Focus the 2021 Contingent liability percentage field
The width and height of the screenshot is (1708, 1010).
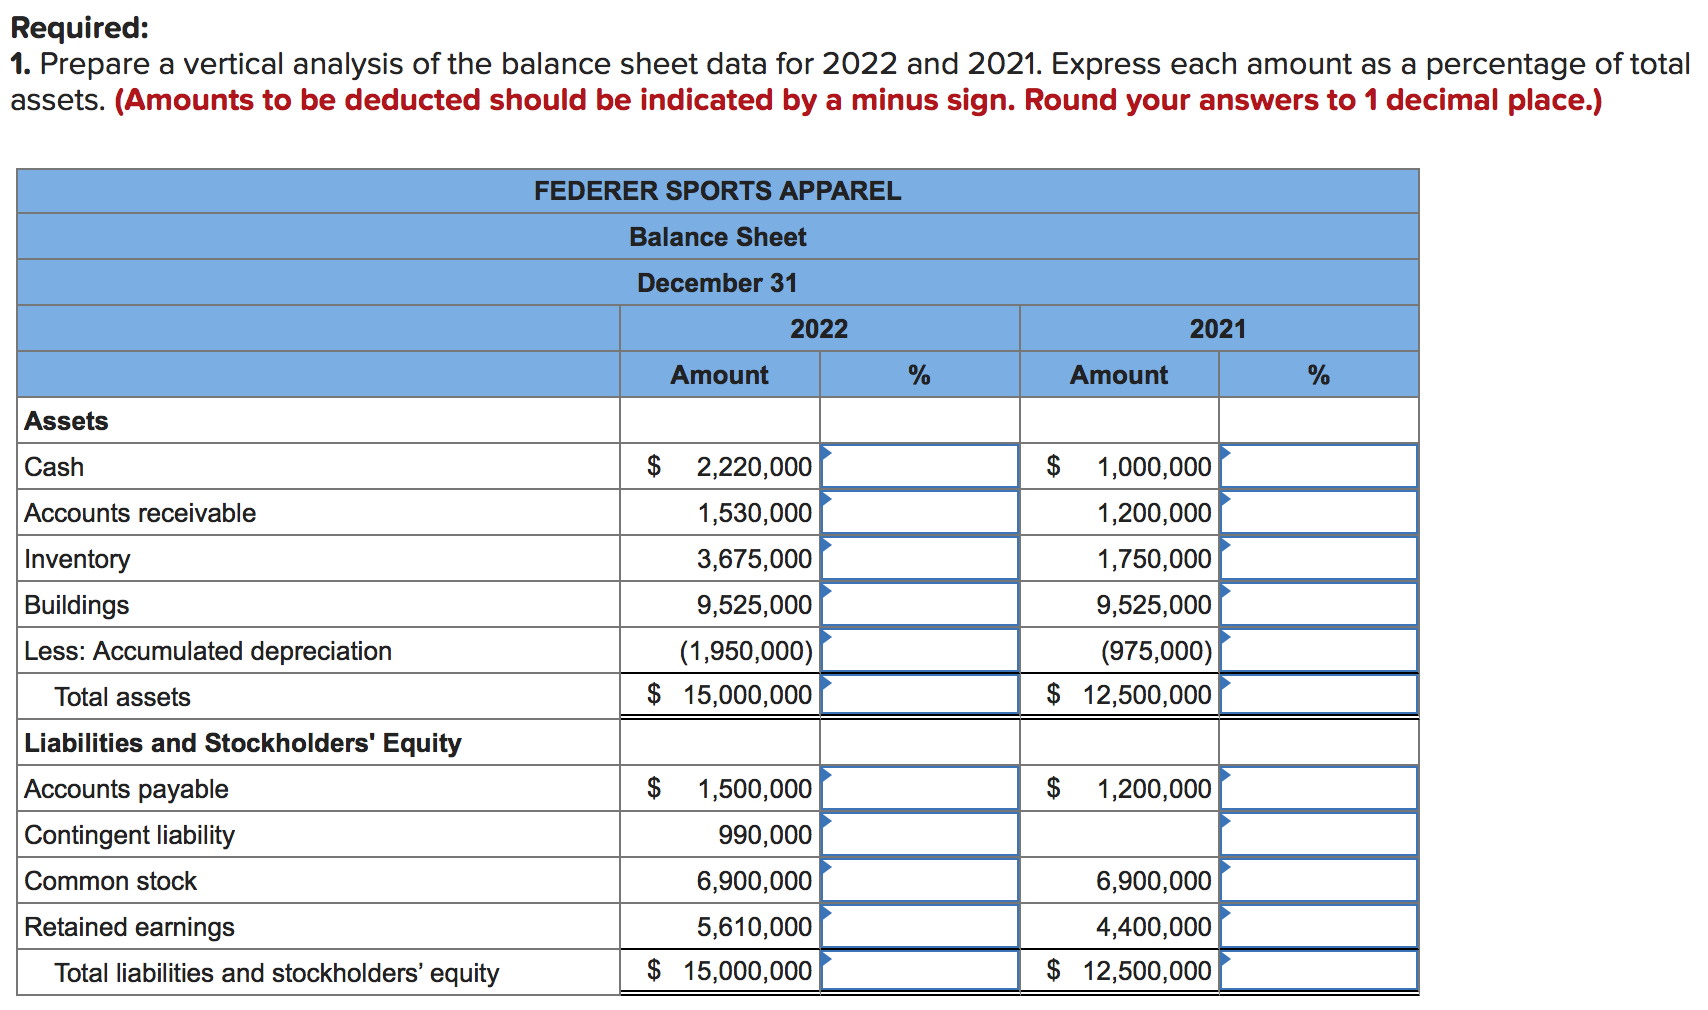tap(1318, 834)
